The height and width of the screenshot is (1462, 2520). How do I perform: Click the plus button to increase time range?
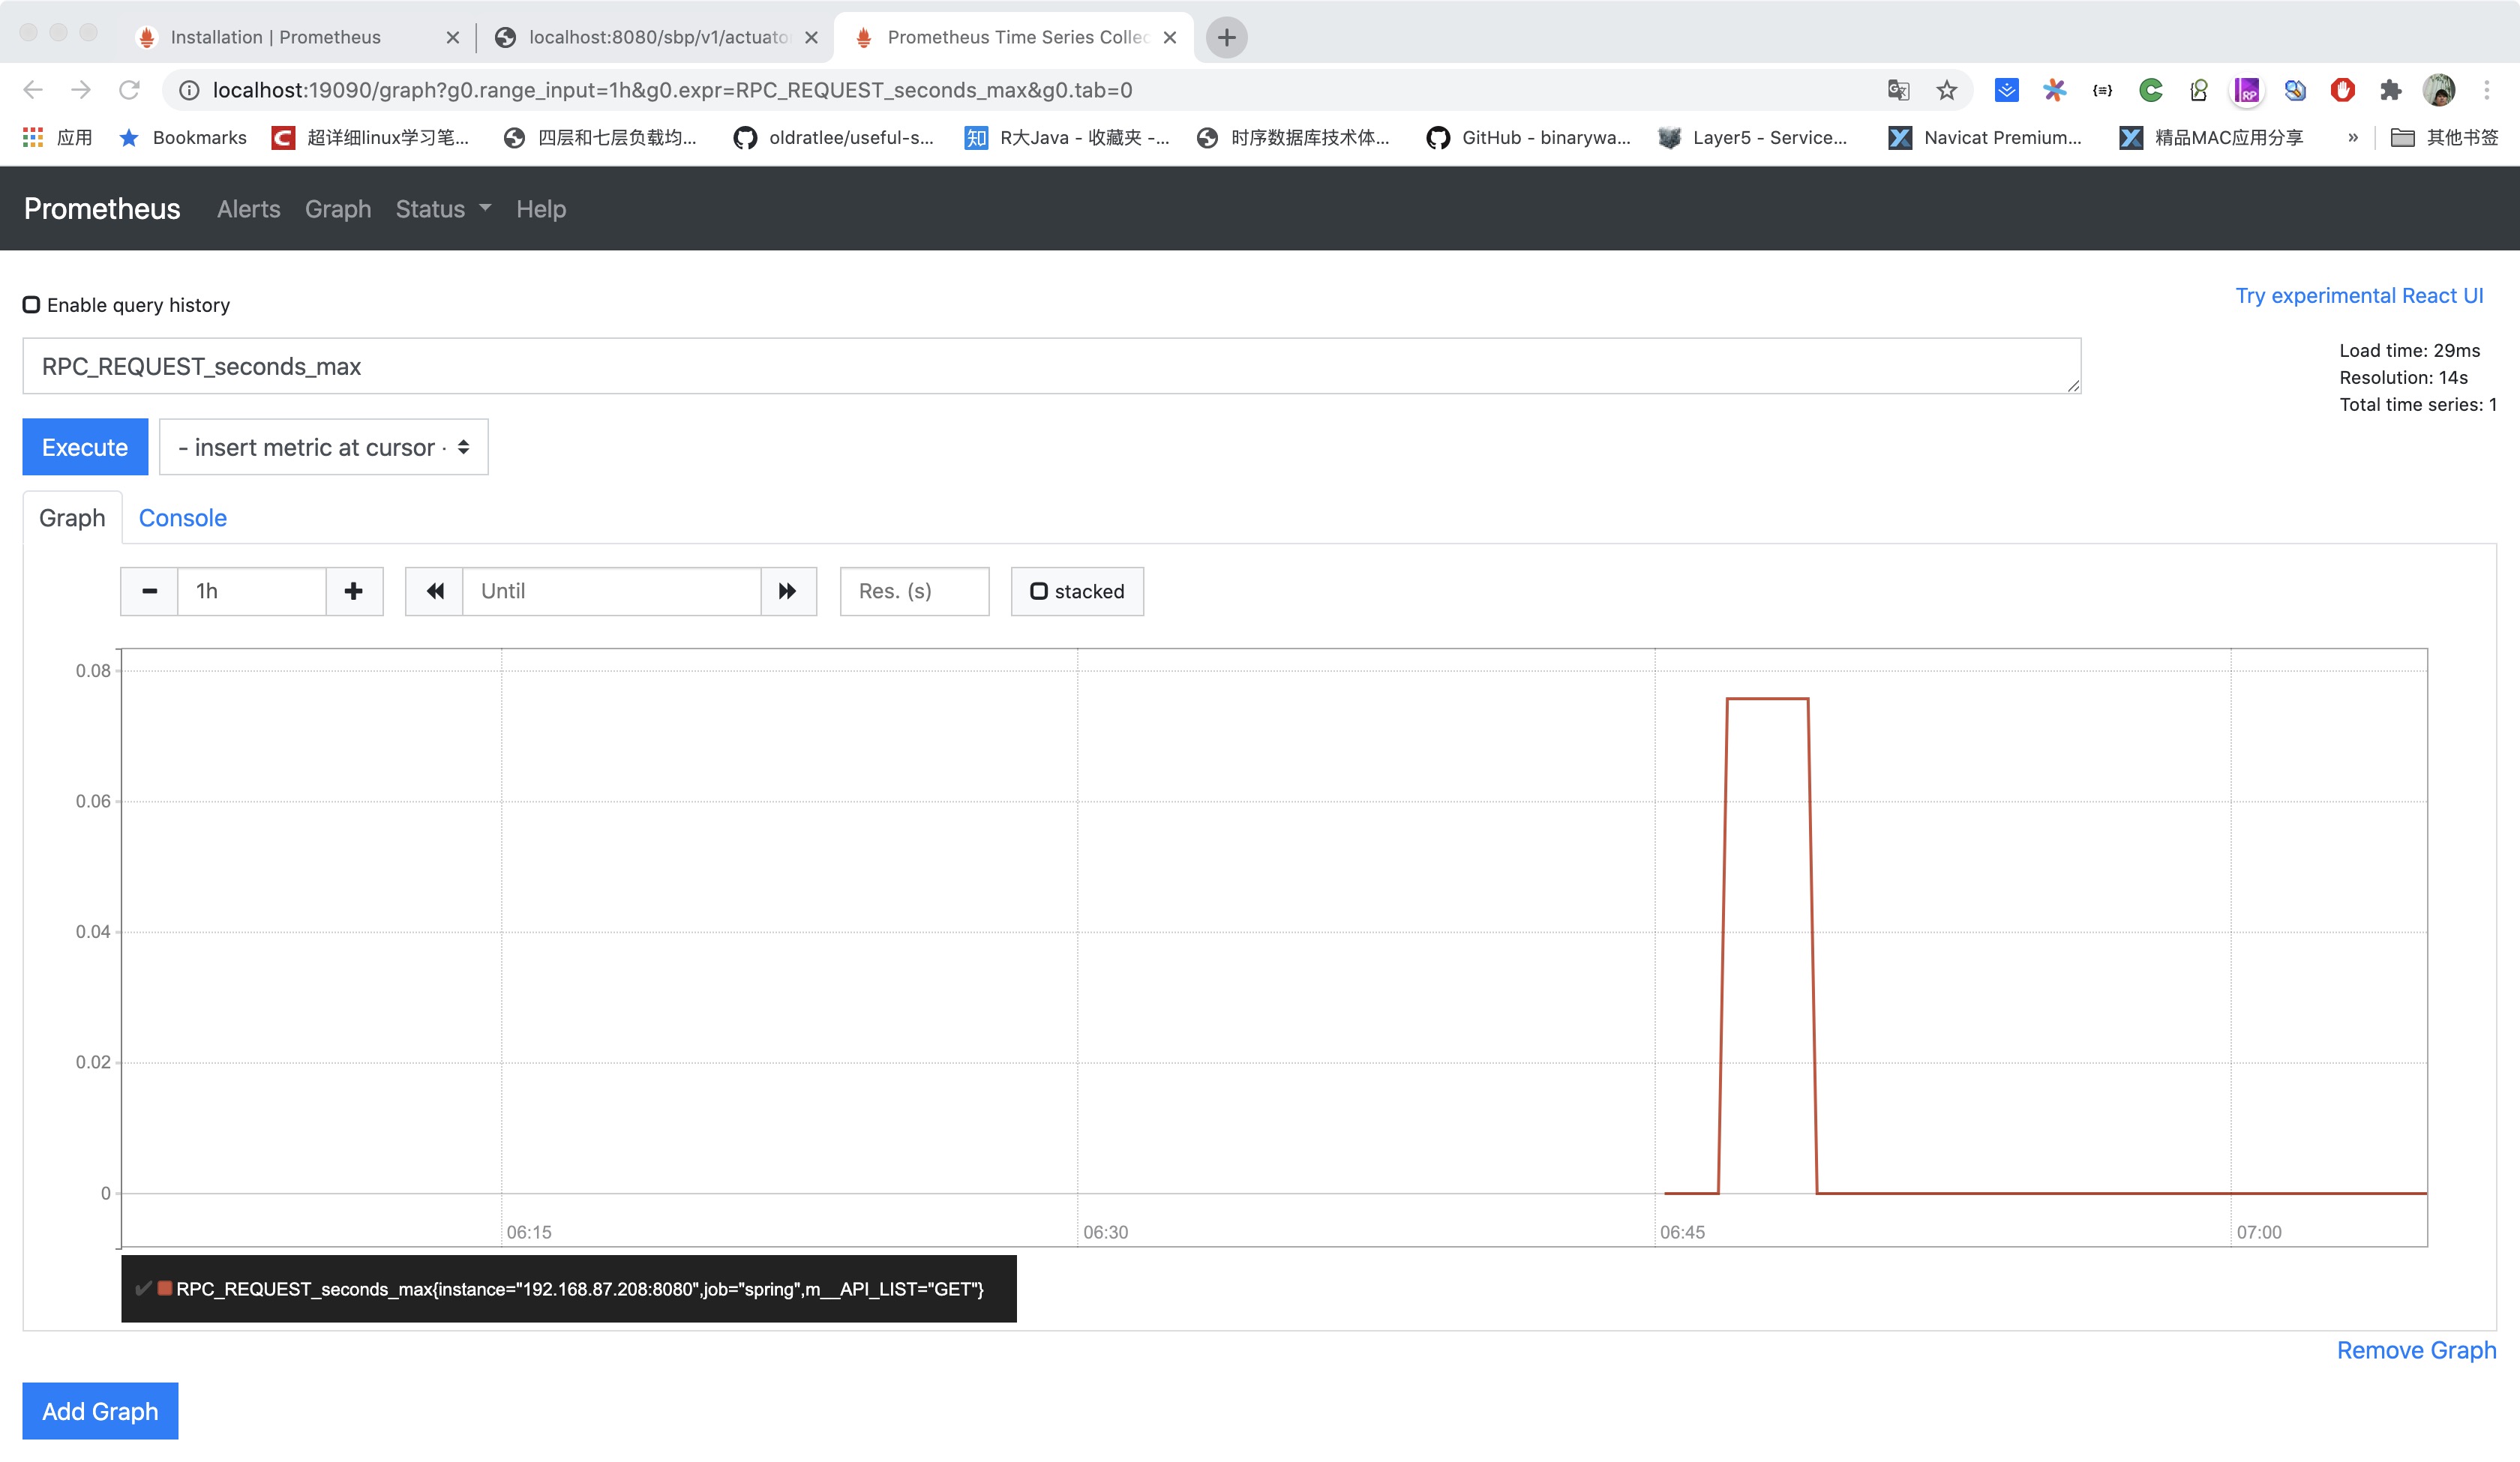coord(354,591)
